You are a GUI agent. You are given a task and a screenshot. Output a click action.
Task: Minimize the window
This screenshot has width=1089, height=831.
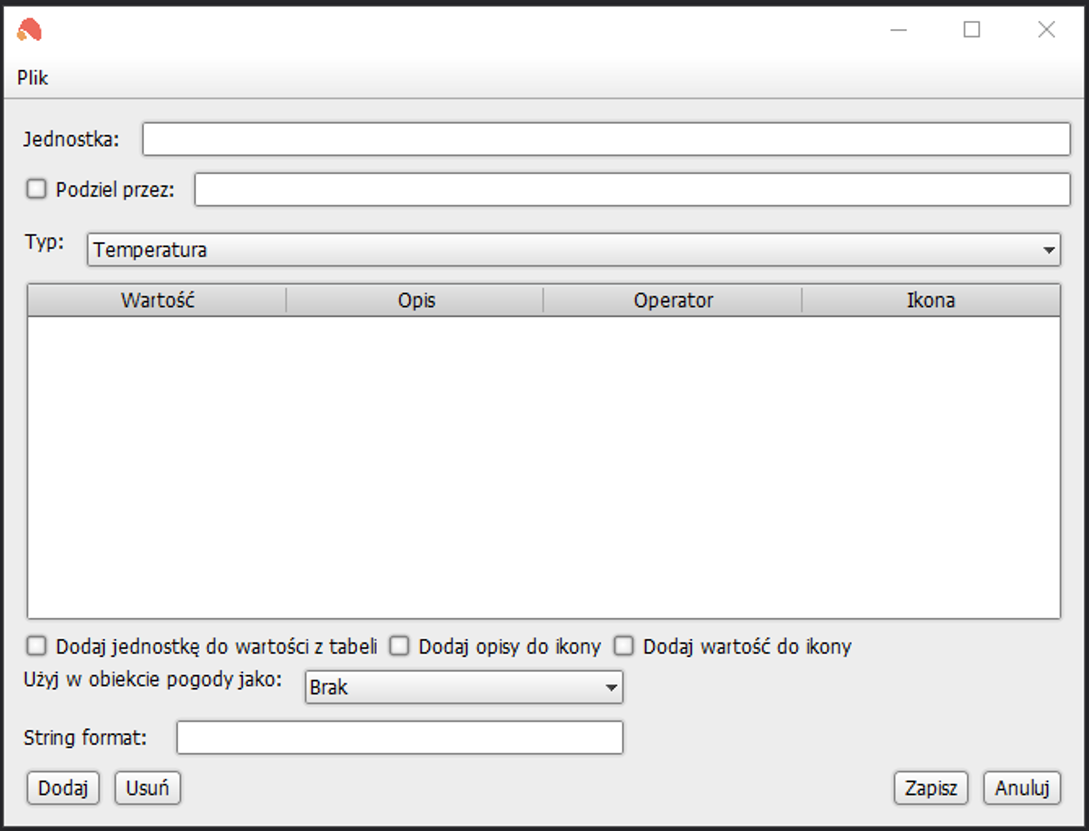tap(899, 30)
